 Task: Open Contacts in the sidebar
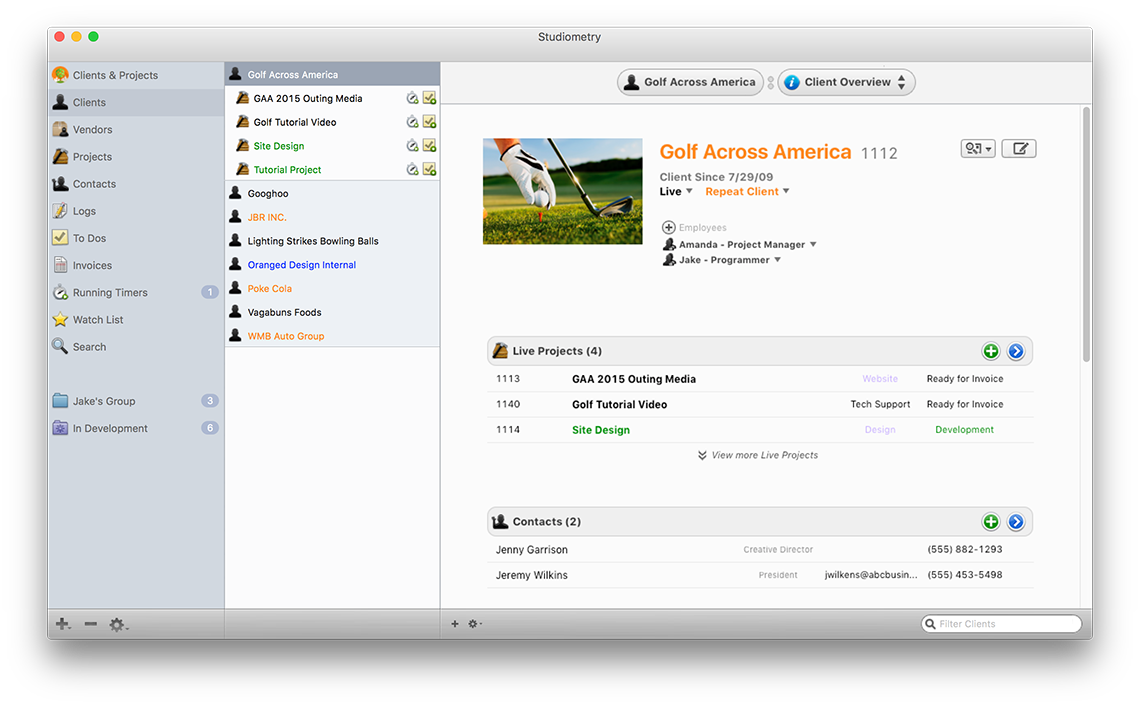[x=136, y=184]
